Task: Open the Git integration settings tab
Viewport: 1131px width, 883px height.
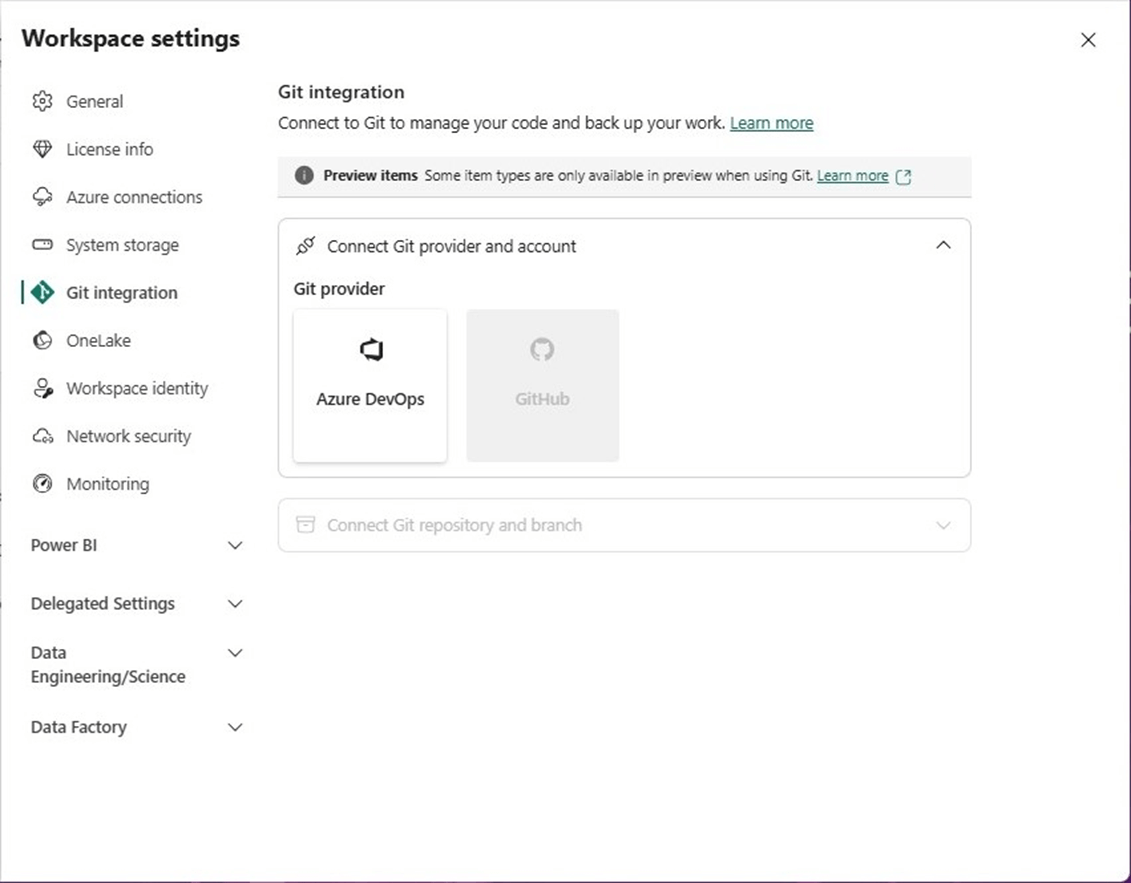Action: (121, 293)
